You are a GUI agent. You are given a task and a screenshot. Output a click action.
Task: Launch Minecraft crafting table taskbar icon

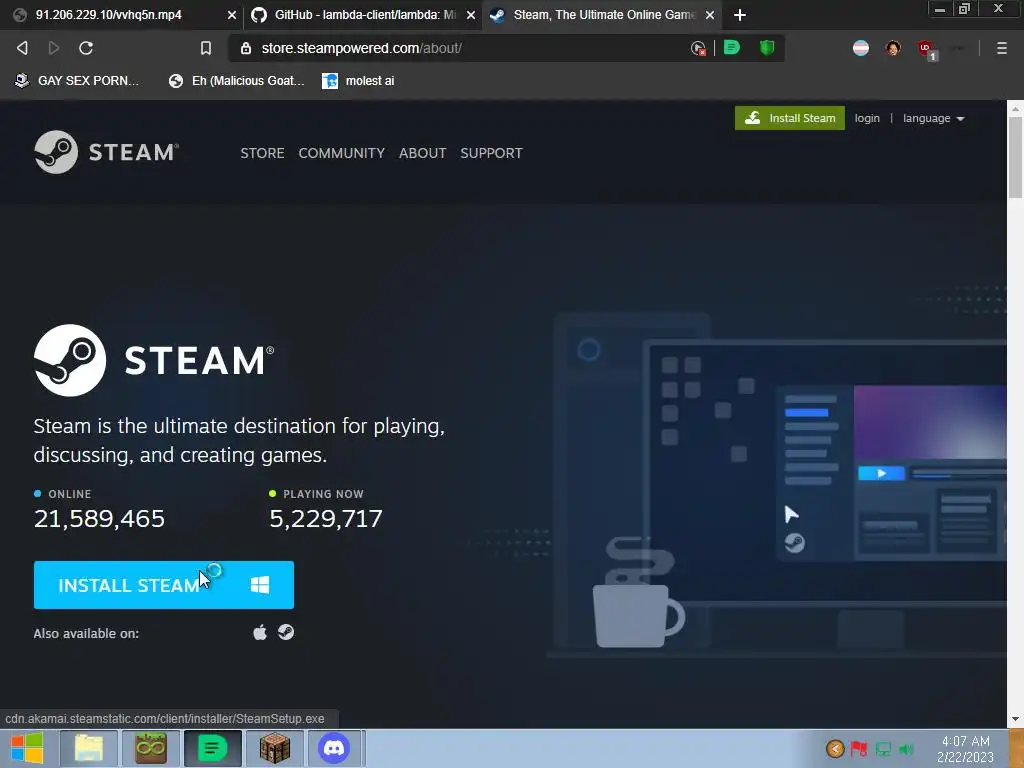coord(274,748)
